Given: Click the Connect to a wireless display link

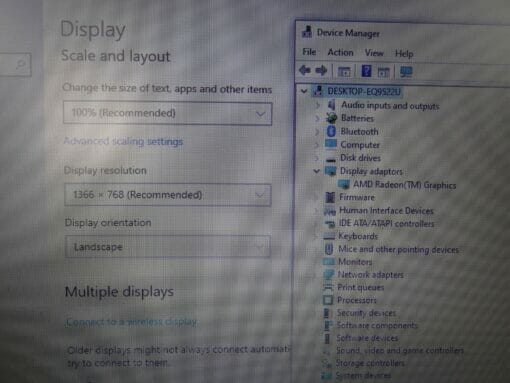Looking at the screenshot, I should [132, 322].
